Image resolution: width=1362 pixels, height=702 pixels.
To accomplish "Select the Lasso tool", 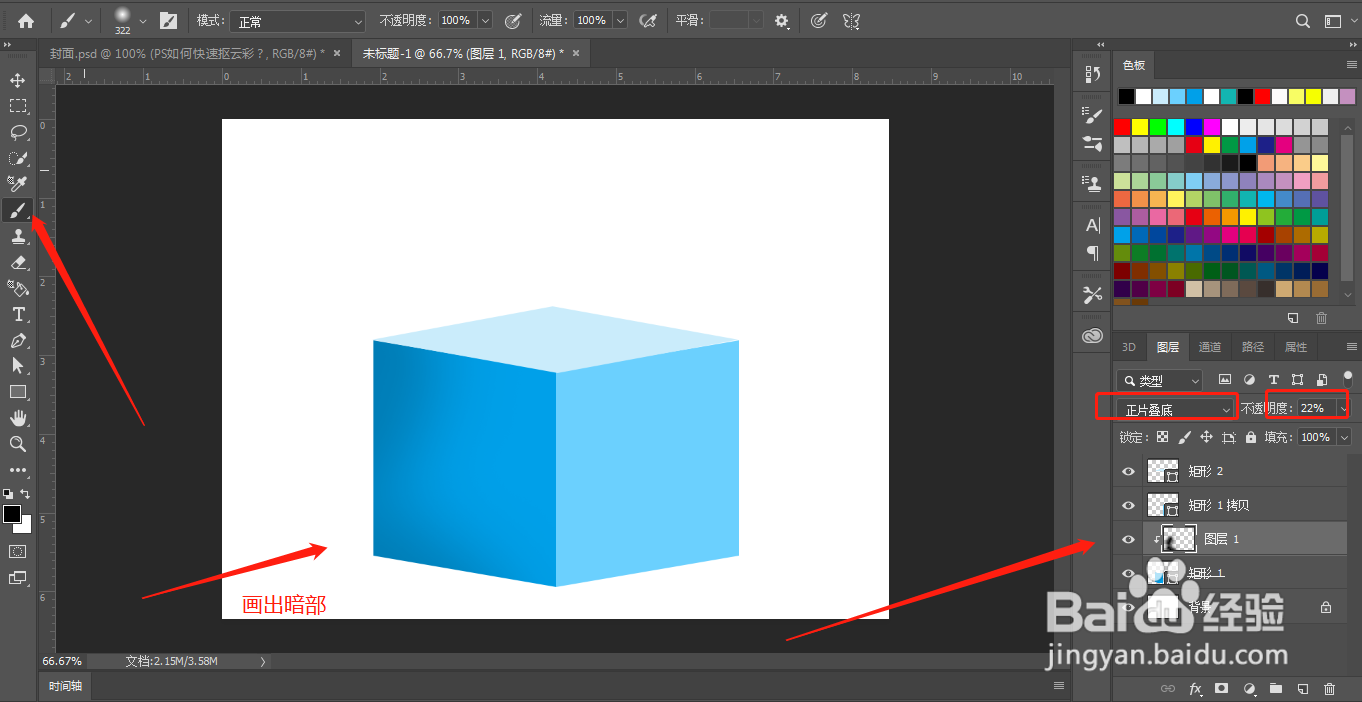I will (18, 132).
